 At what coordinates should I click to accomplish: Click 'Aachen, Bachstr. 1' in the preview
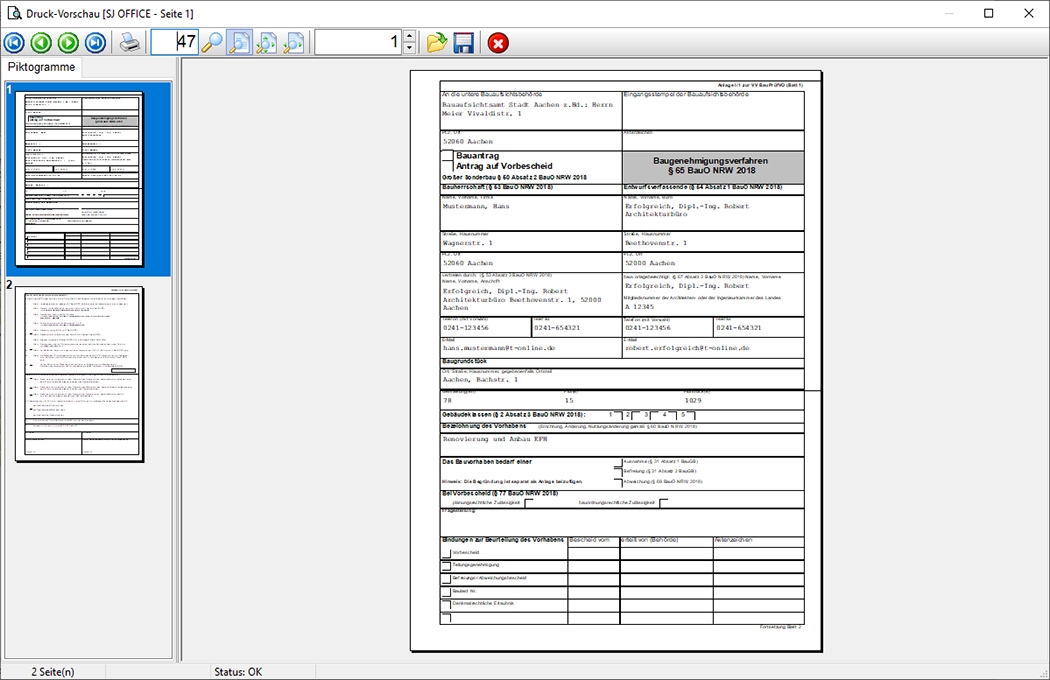pos(480,379)
